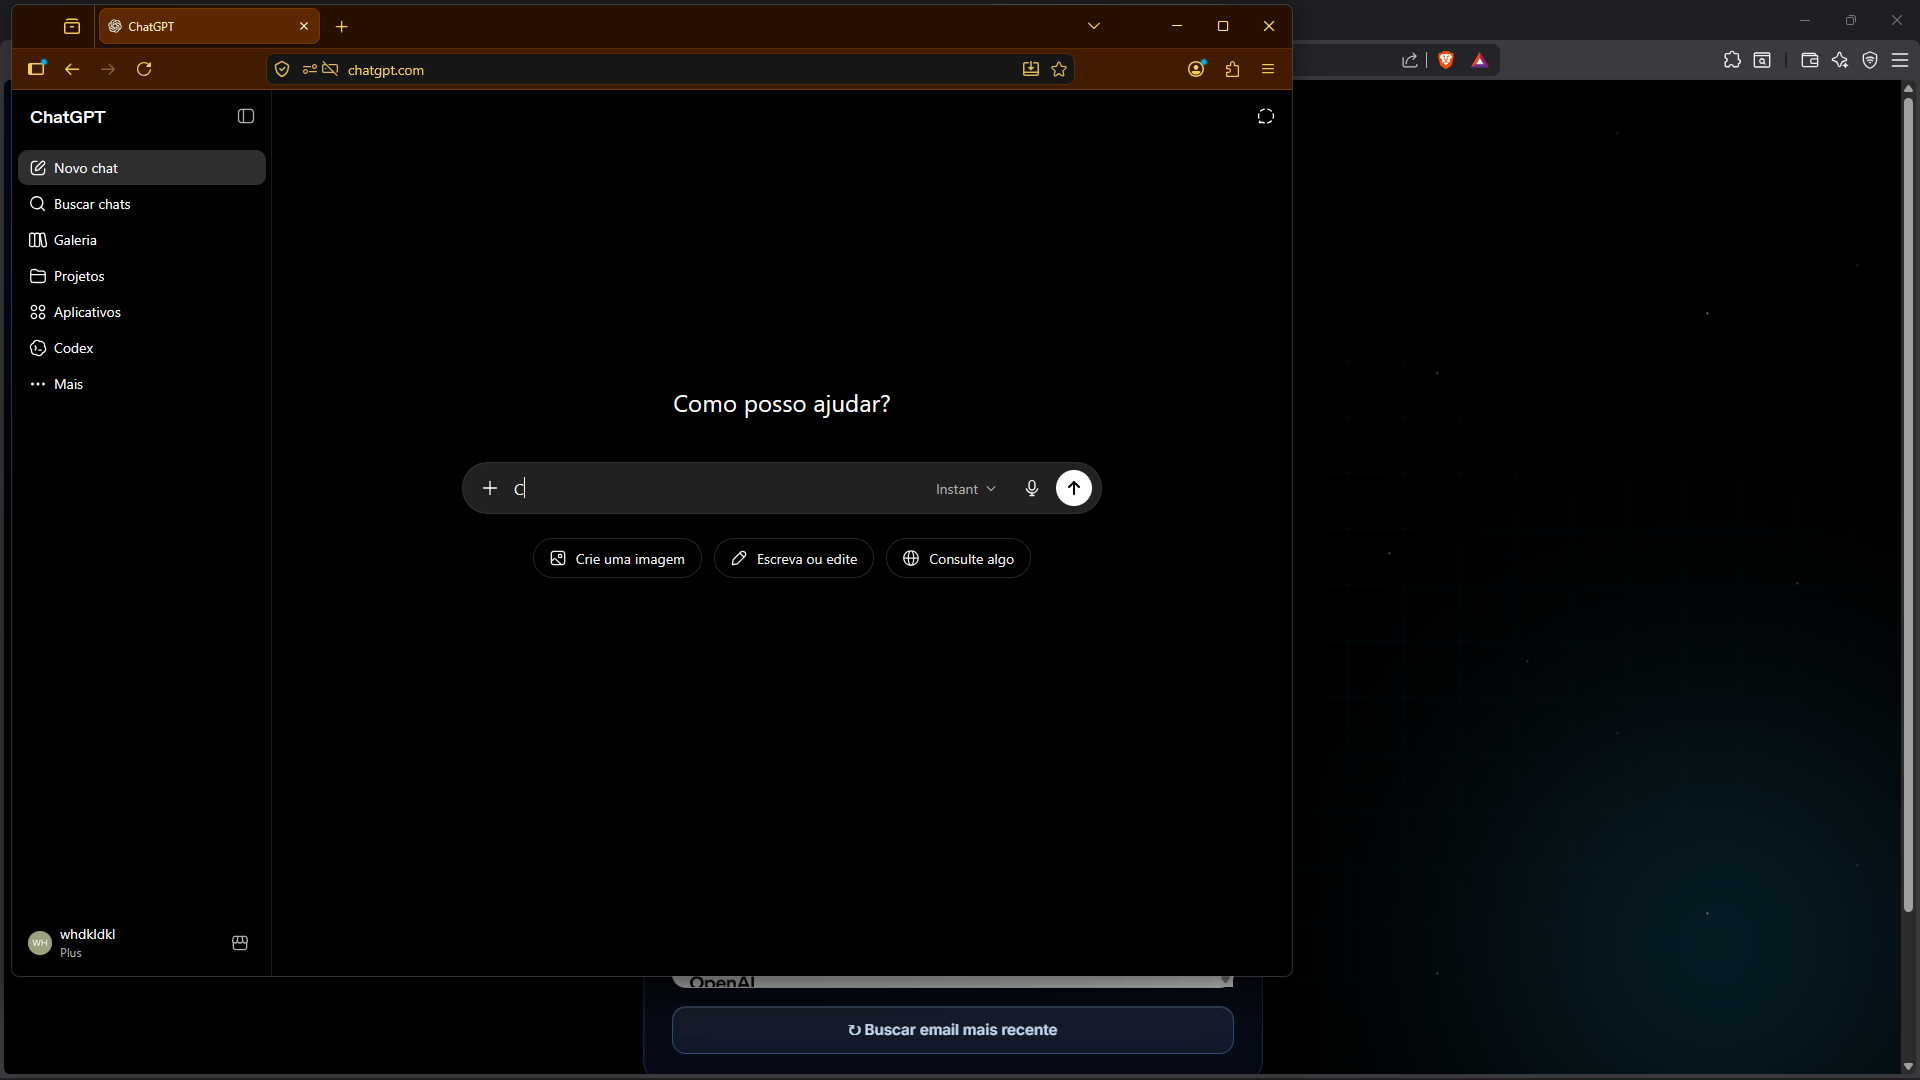Click into the message input field
The width and height of the screenshot is (1920, 1080).
pos(715,488)
